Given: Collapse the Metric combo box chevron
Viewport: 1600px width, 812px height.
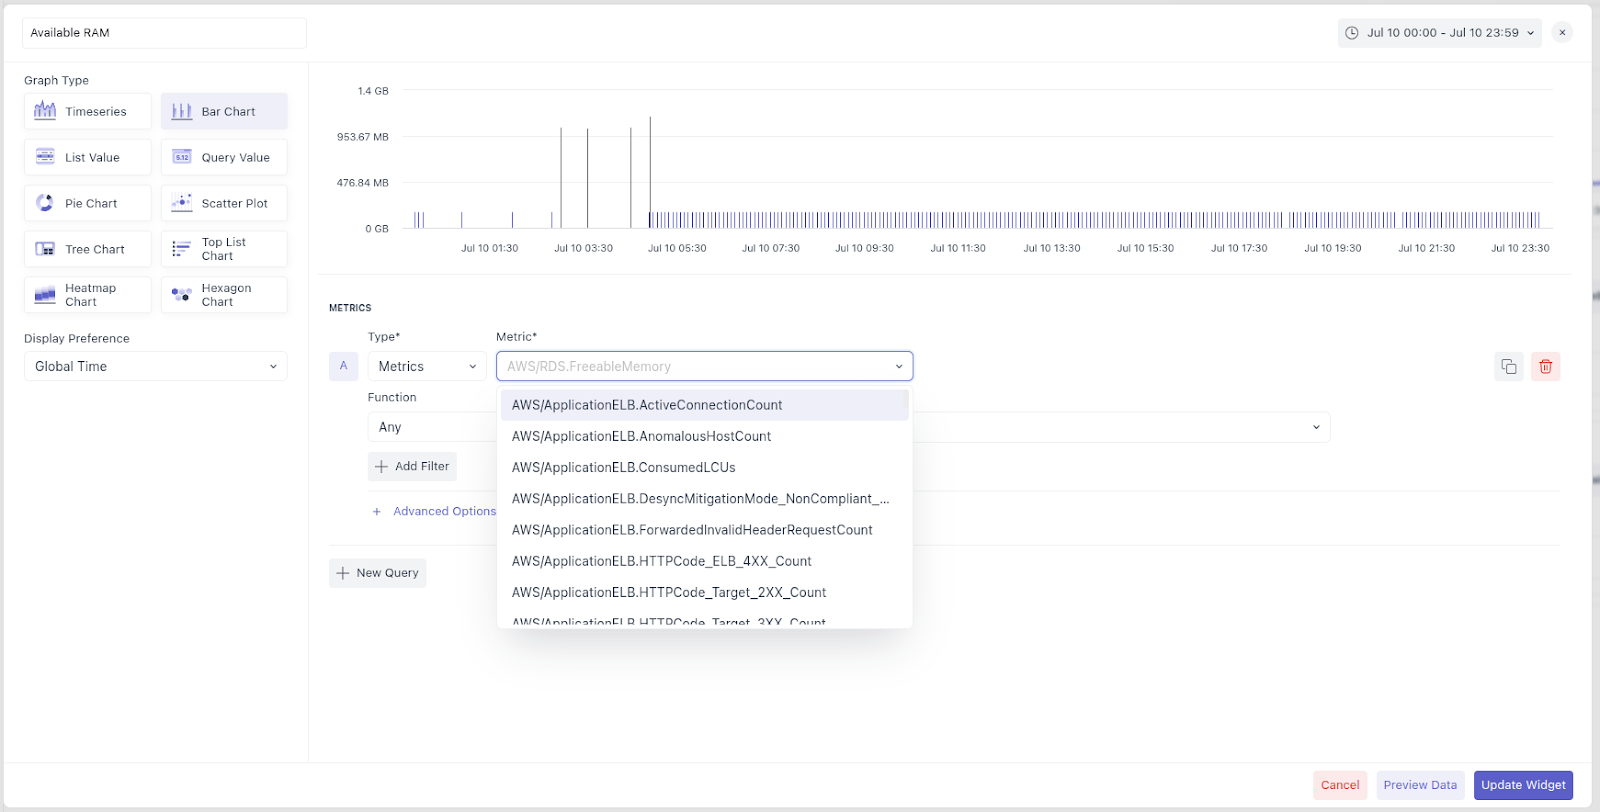Looking at the screenshot, I should [x=899, y=367].
